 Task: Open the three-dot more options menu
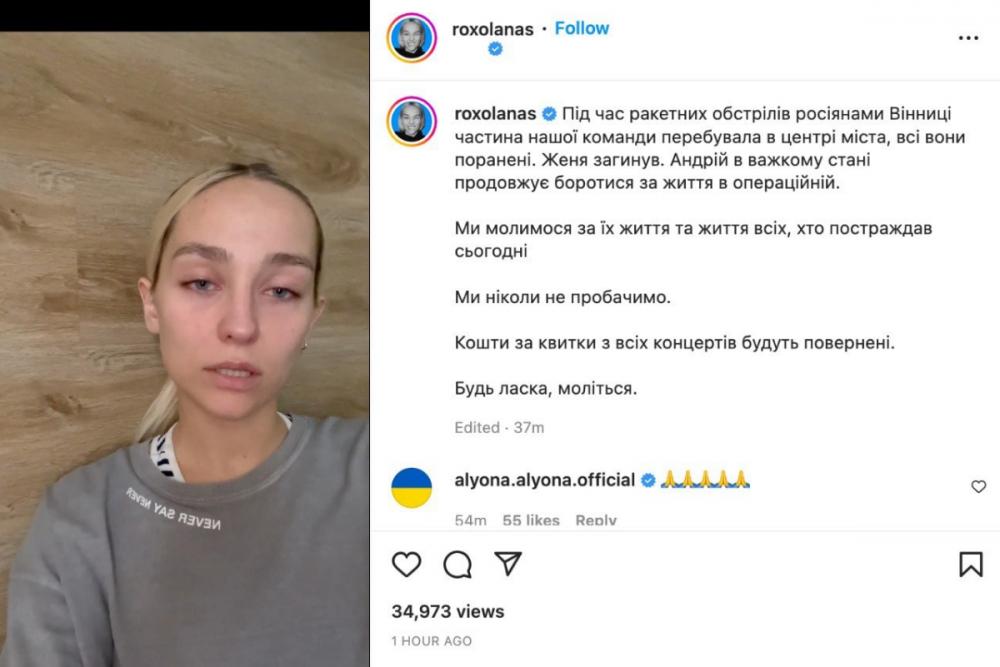pos(968,38)
